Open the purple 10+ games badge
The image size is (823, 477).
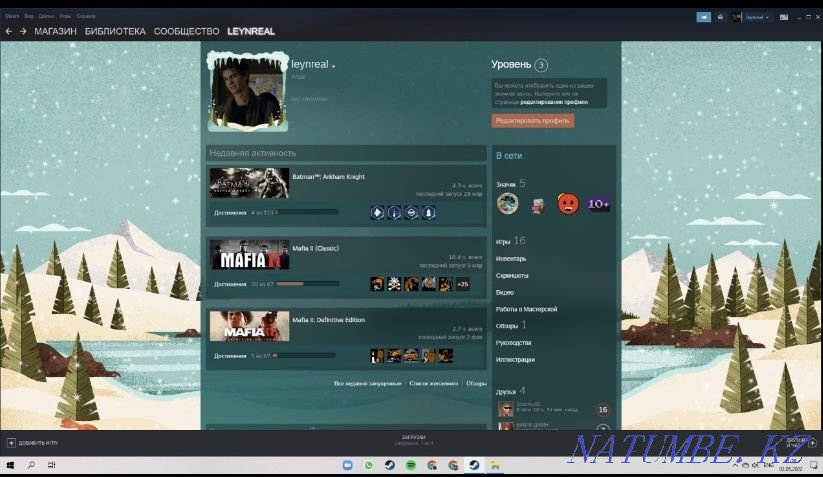pyautogui.click(x=598, y=204)
